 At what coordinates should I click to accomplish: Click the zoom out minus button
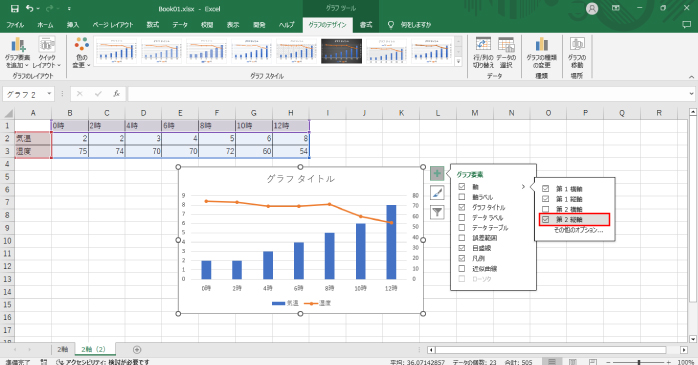coord(609,362)
